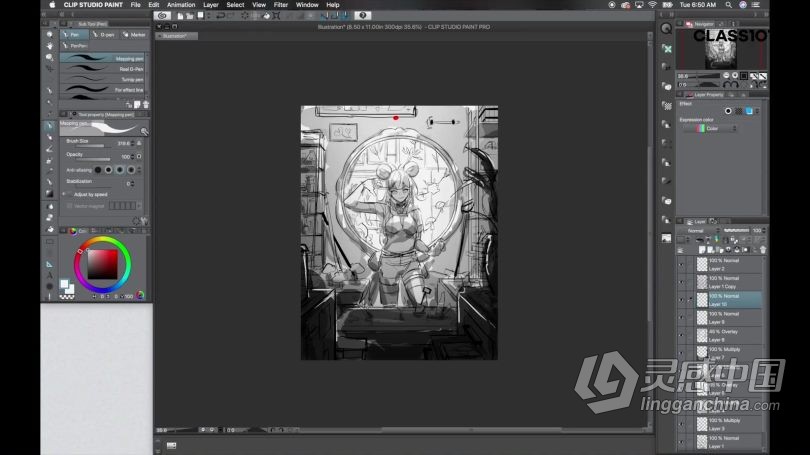810x455 pixels.
Task: Open the File menu
Action: pos(135,5)
